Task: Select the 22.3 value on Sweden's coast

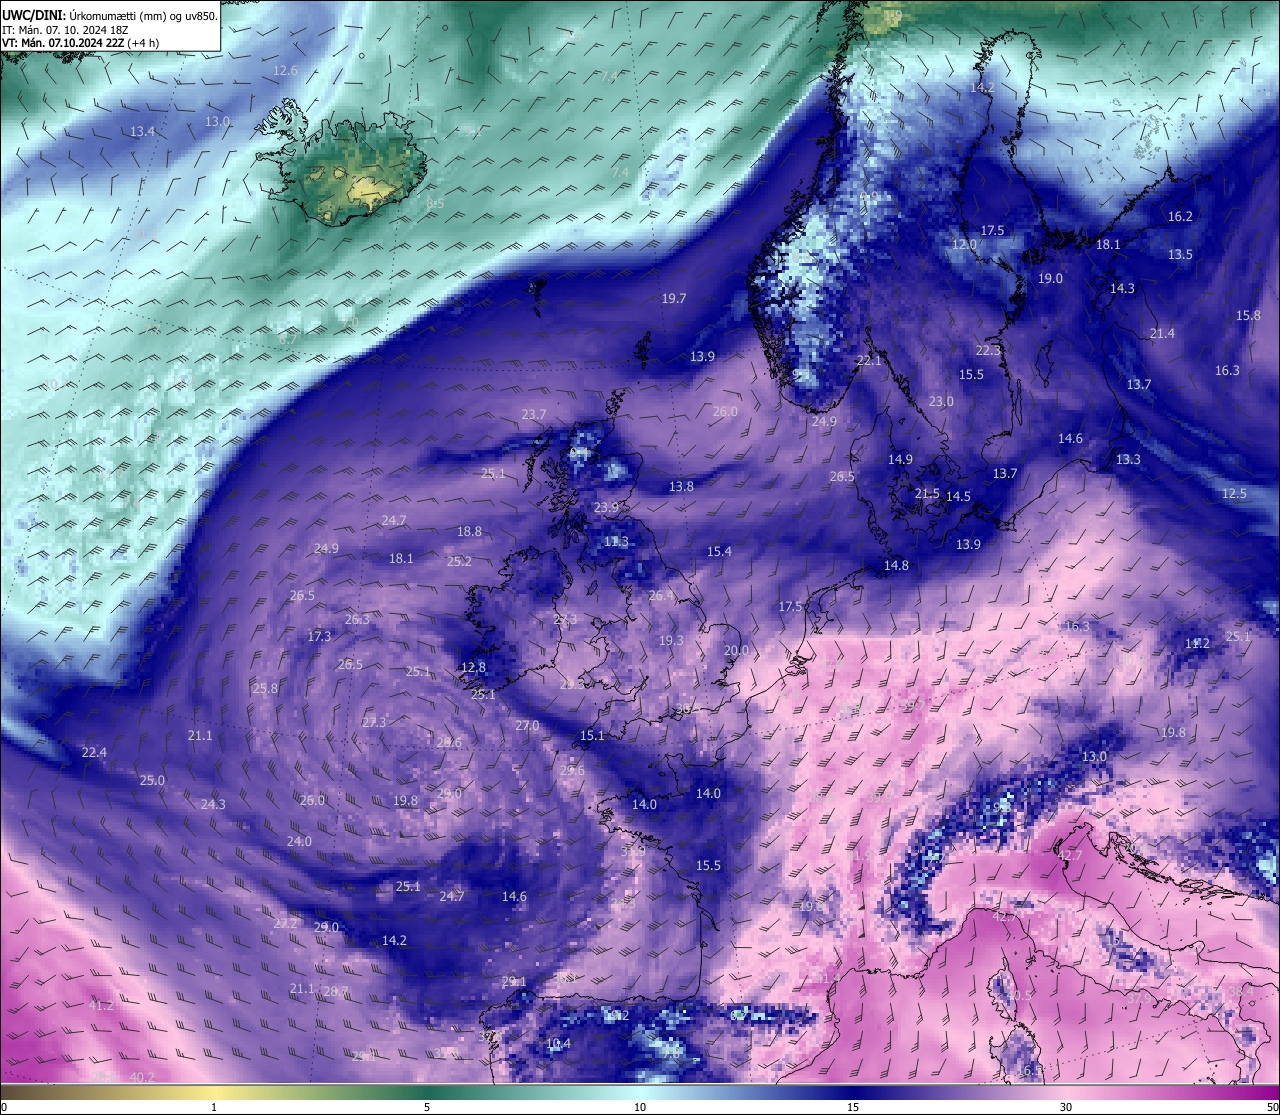Action: tap(988, 351)
